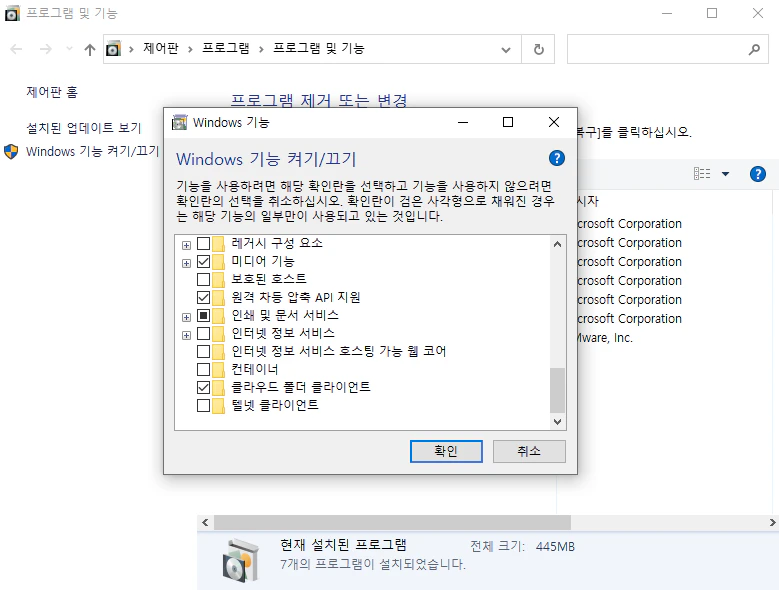Click the back navigation arrow
Screen dimensions: 779x590
tap(16, 49)
